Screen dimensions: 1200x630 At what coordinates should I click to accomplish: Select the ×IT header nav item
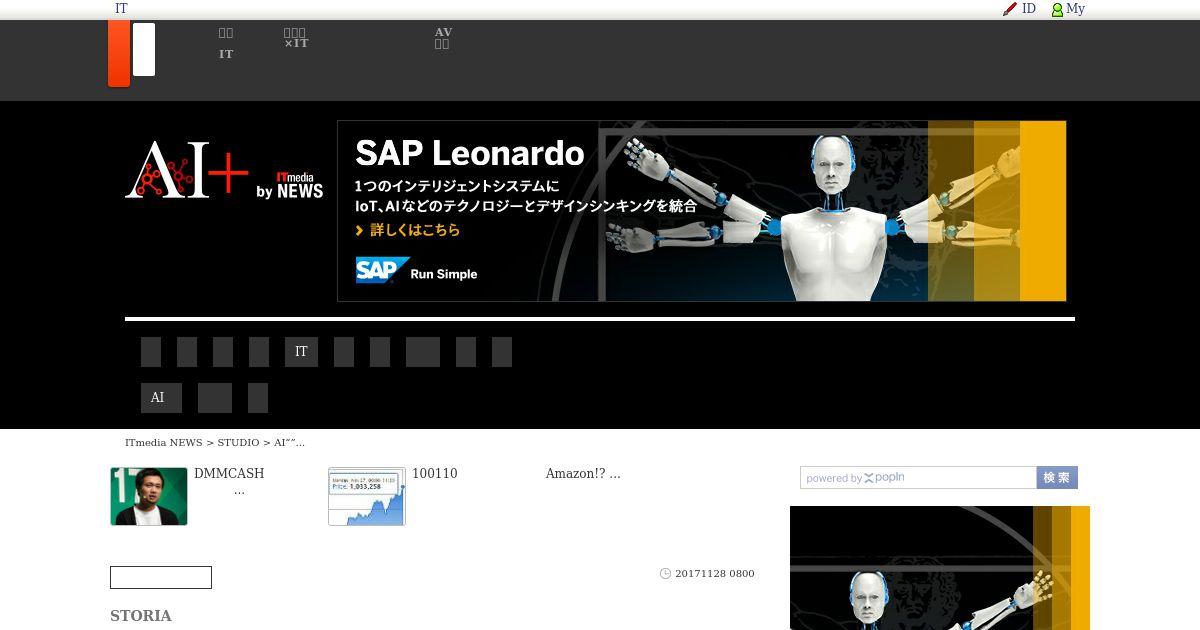[x=296, y=38]
